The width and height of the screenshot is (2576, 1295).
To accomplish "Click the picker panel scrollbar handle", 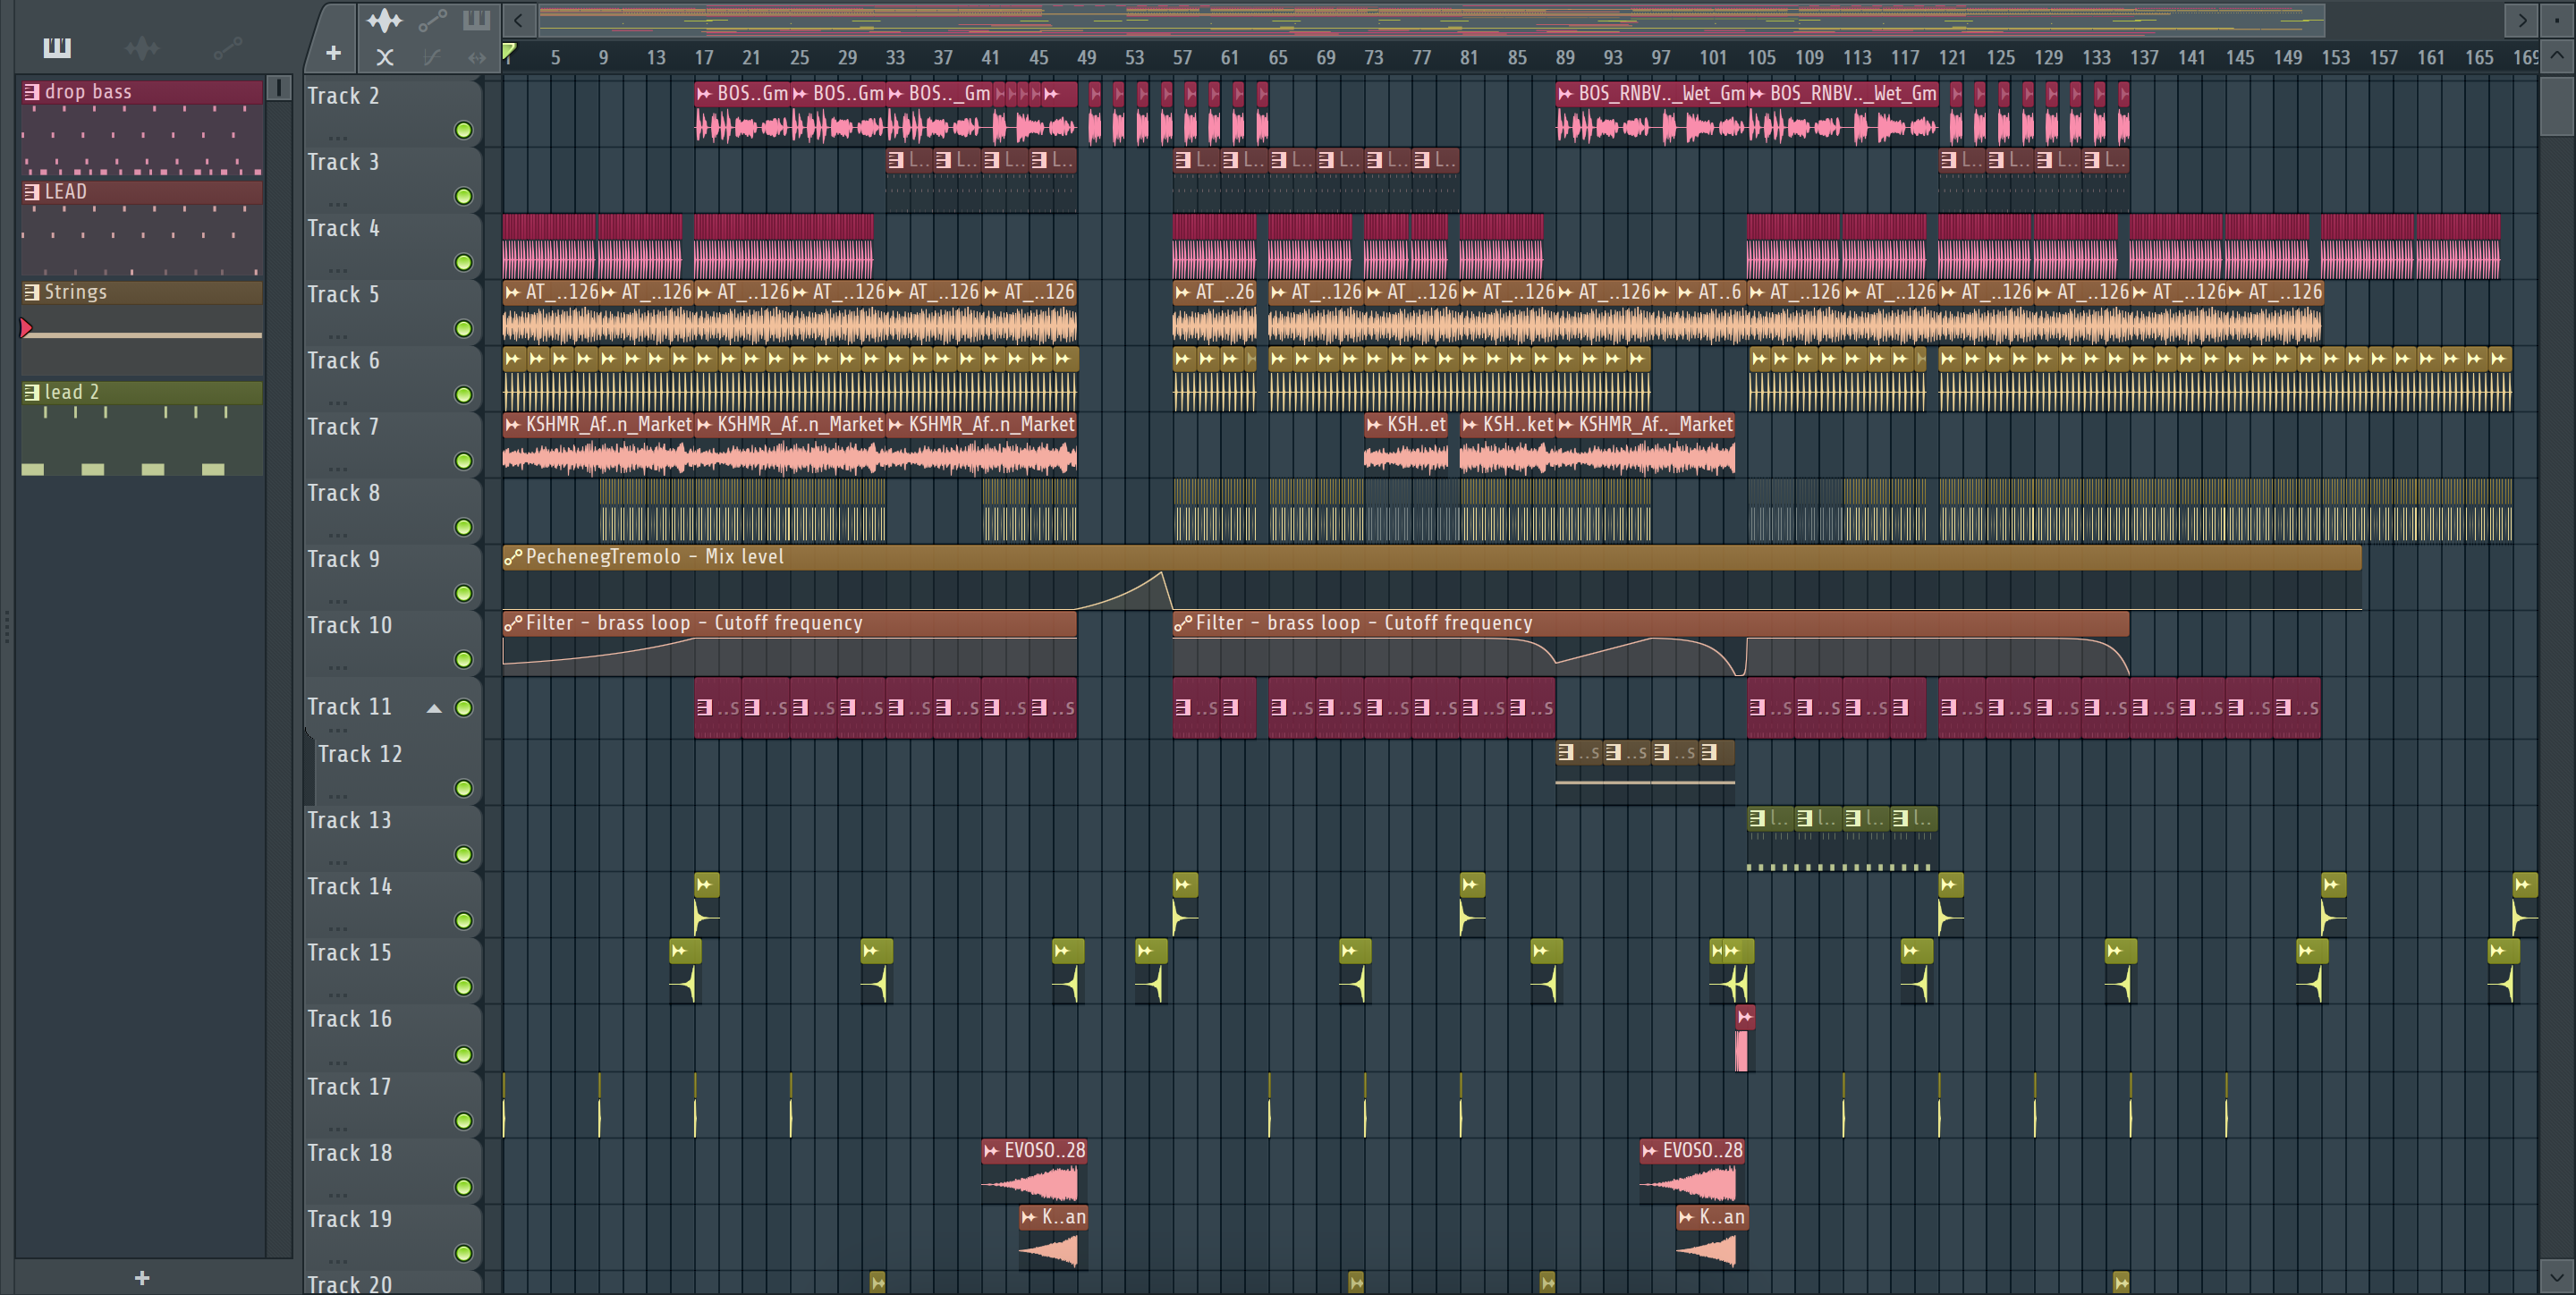I will (279, 88).
